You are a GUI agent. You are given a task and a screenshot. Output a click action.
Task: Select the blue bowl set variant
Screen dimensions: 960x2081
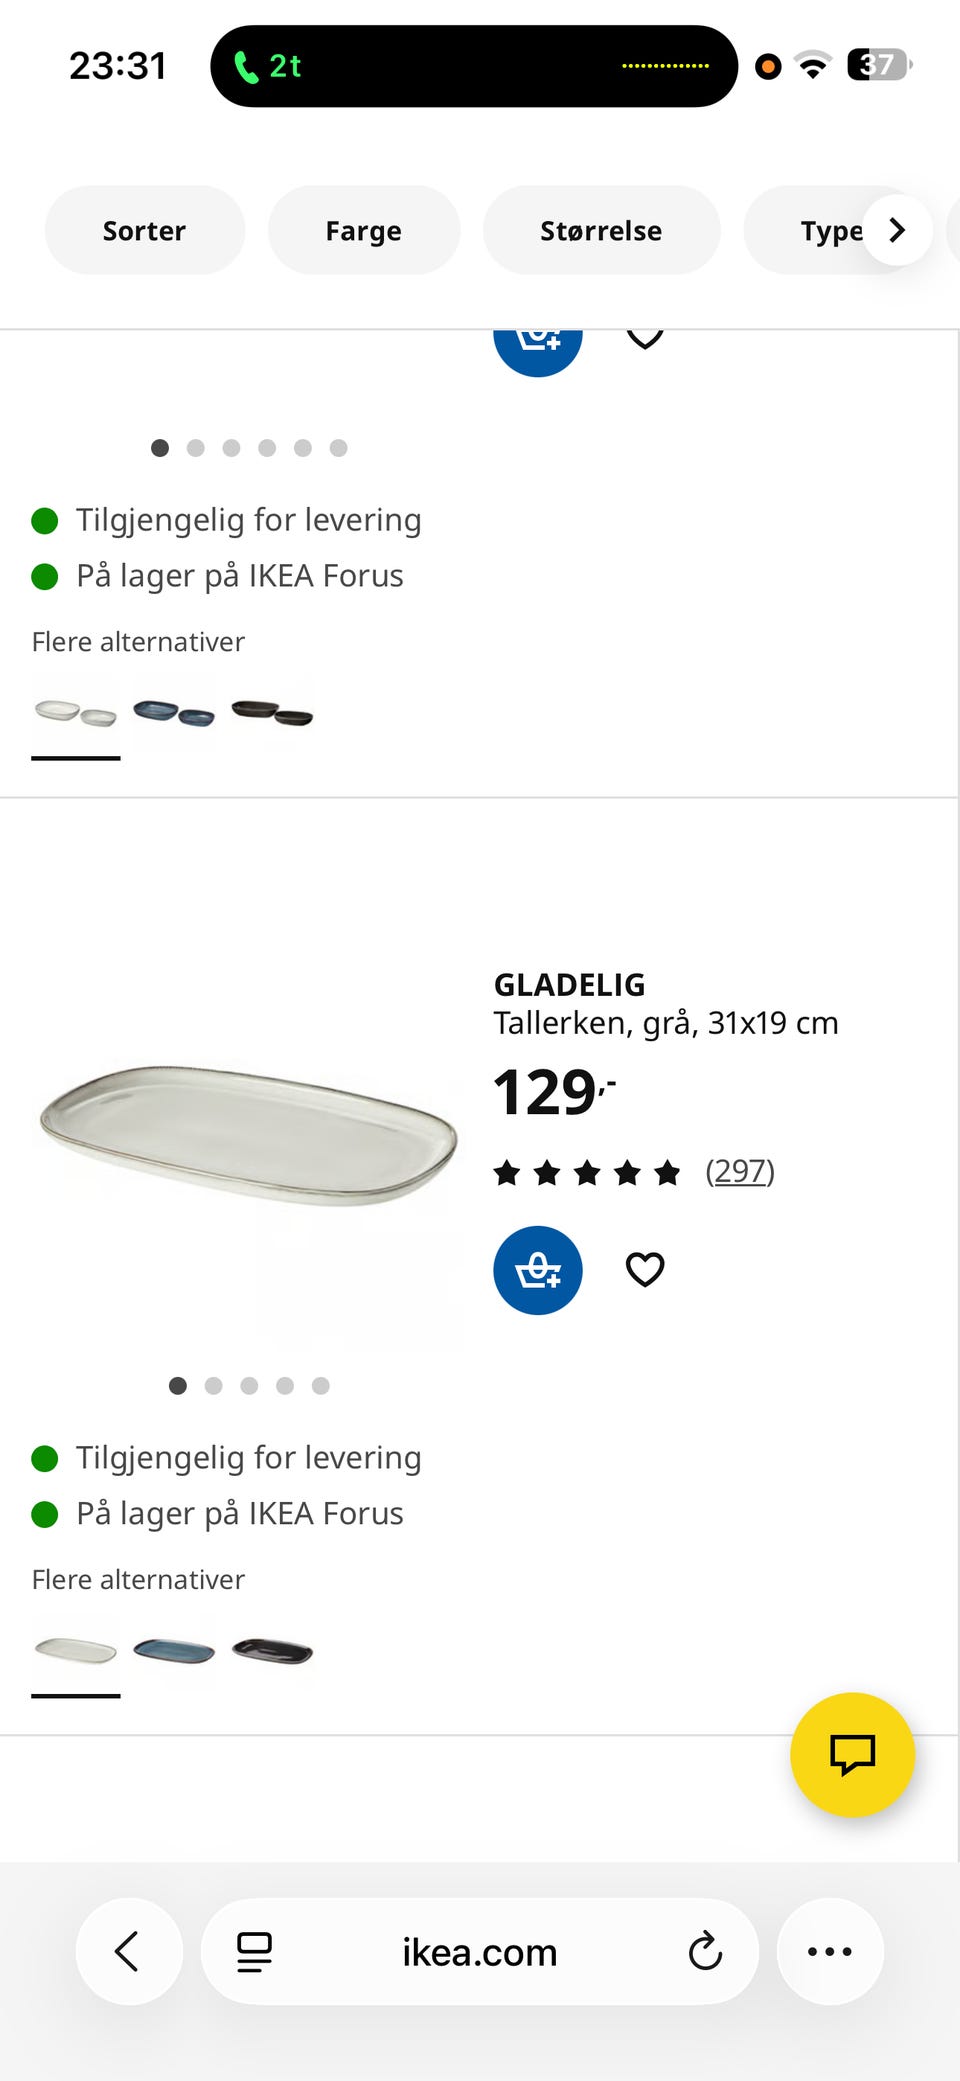coord(174,713)
